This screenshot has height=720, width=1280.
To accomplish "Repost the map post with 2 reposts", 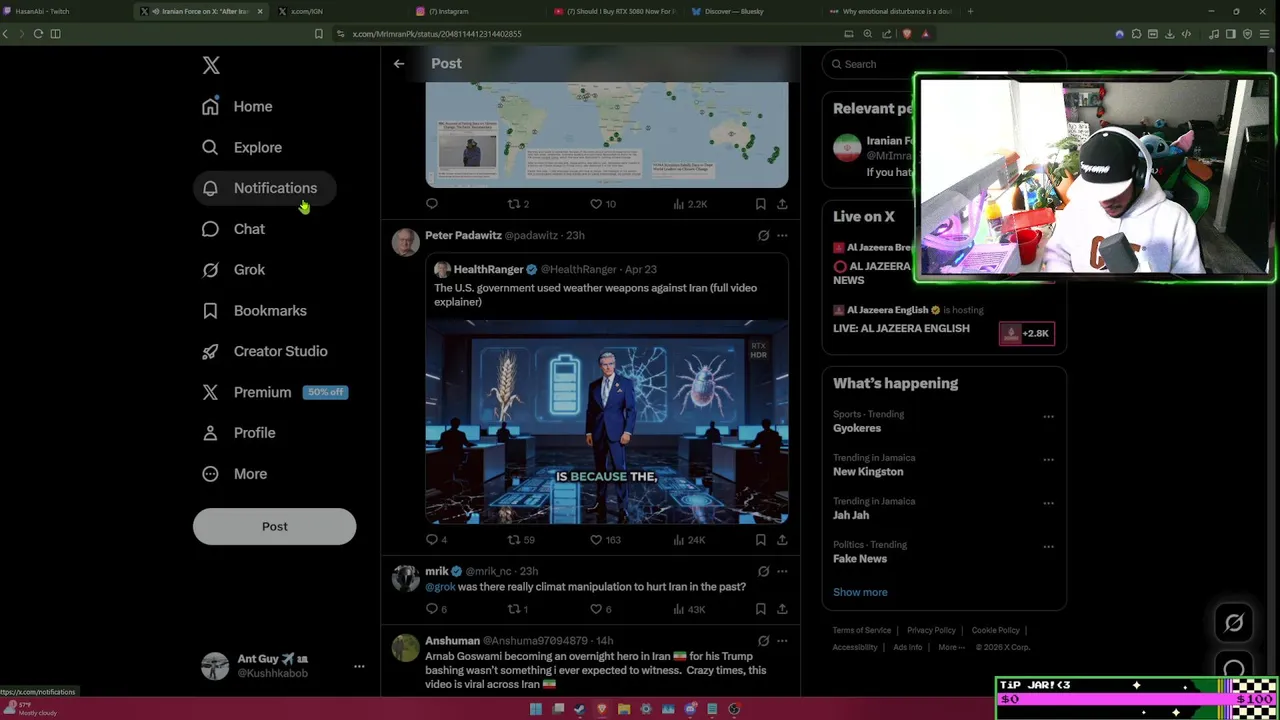I will [x=518, y=204].
